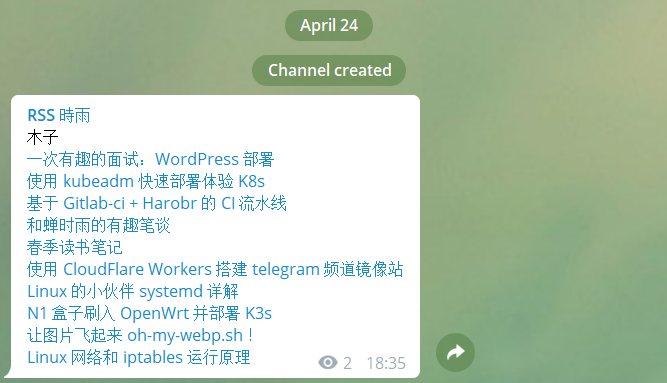Image resolution: width=667 pixels, height=383 pixels.
Task: Open 和蝉时雨的有趣笔谈 link
Action: (98, 226)
